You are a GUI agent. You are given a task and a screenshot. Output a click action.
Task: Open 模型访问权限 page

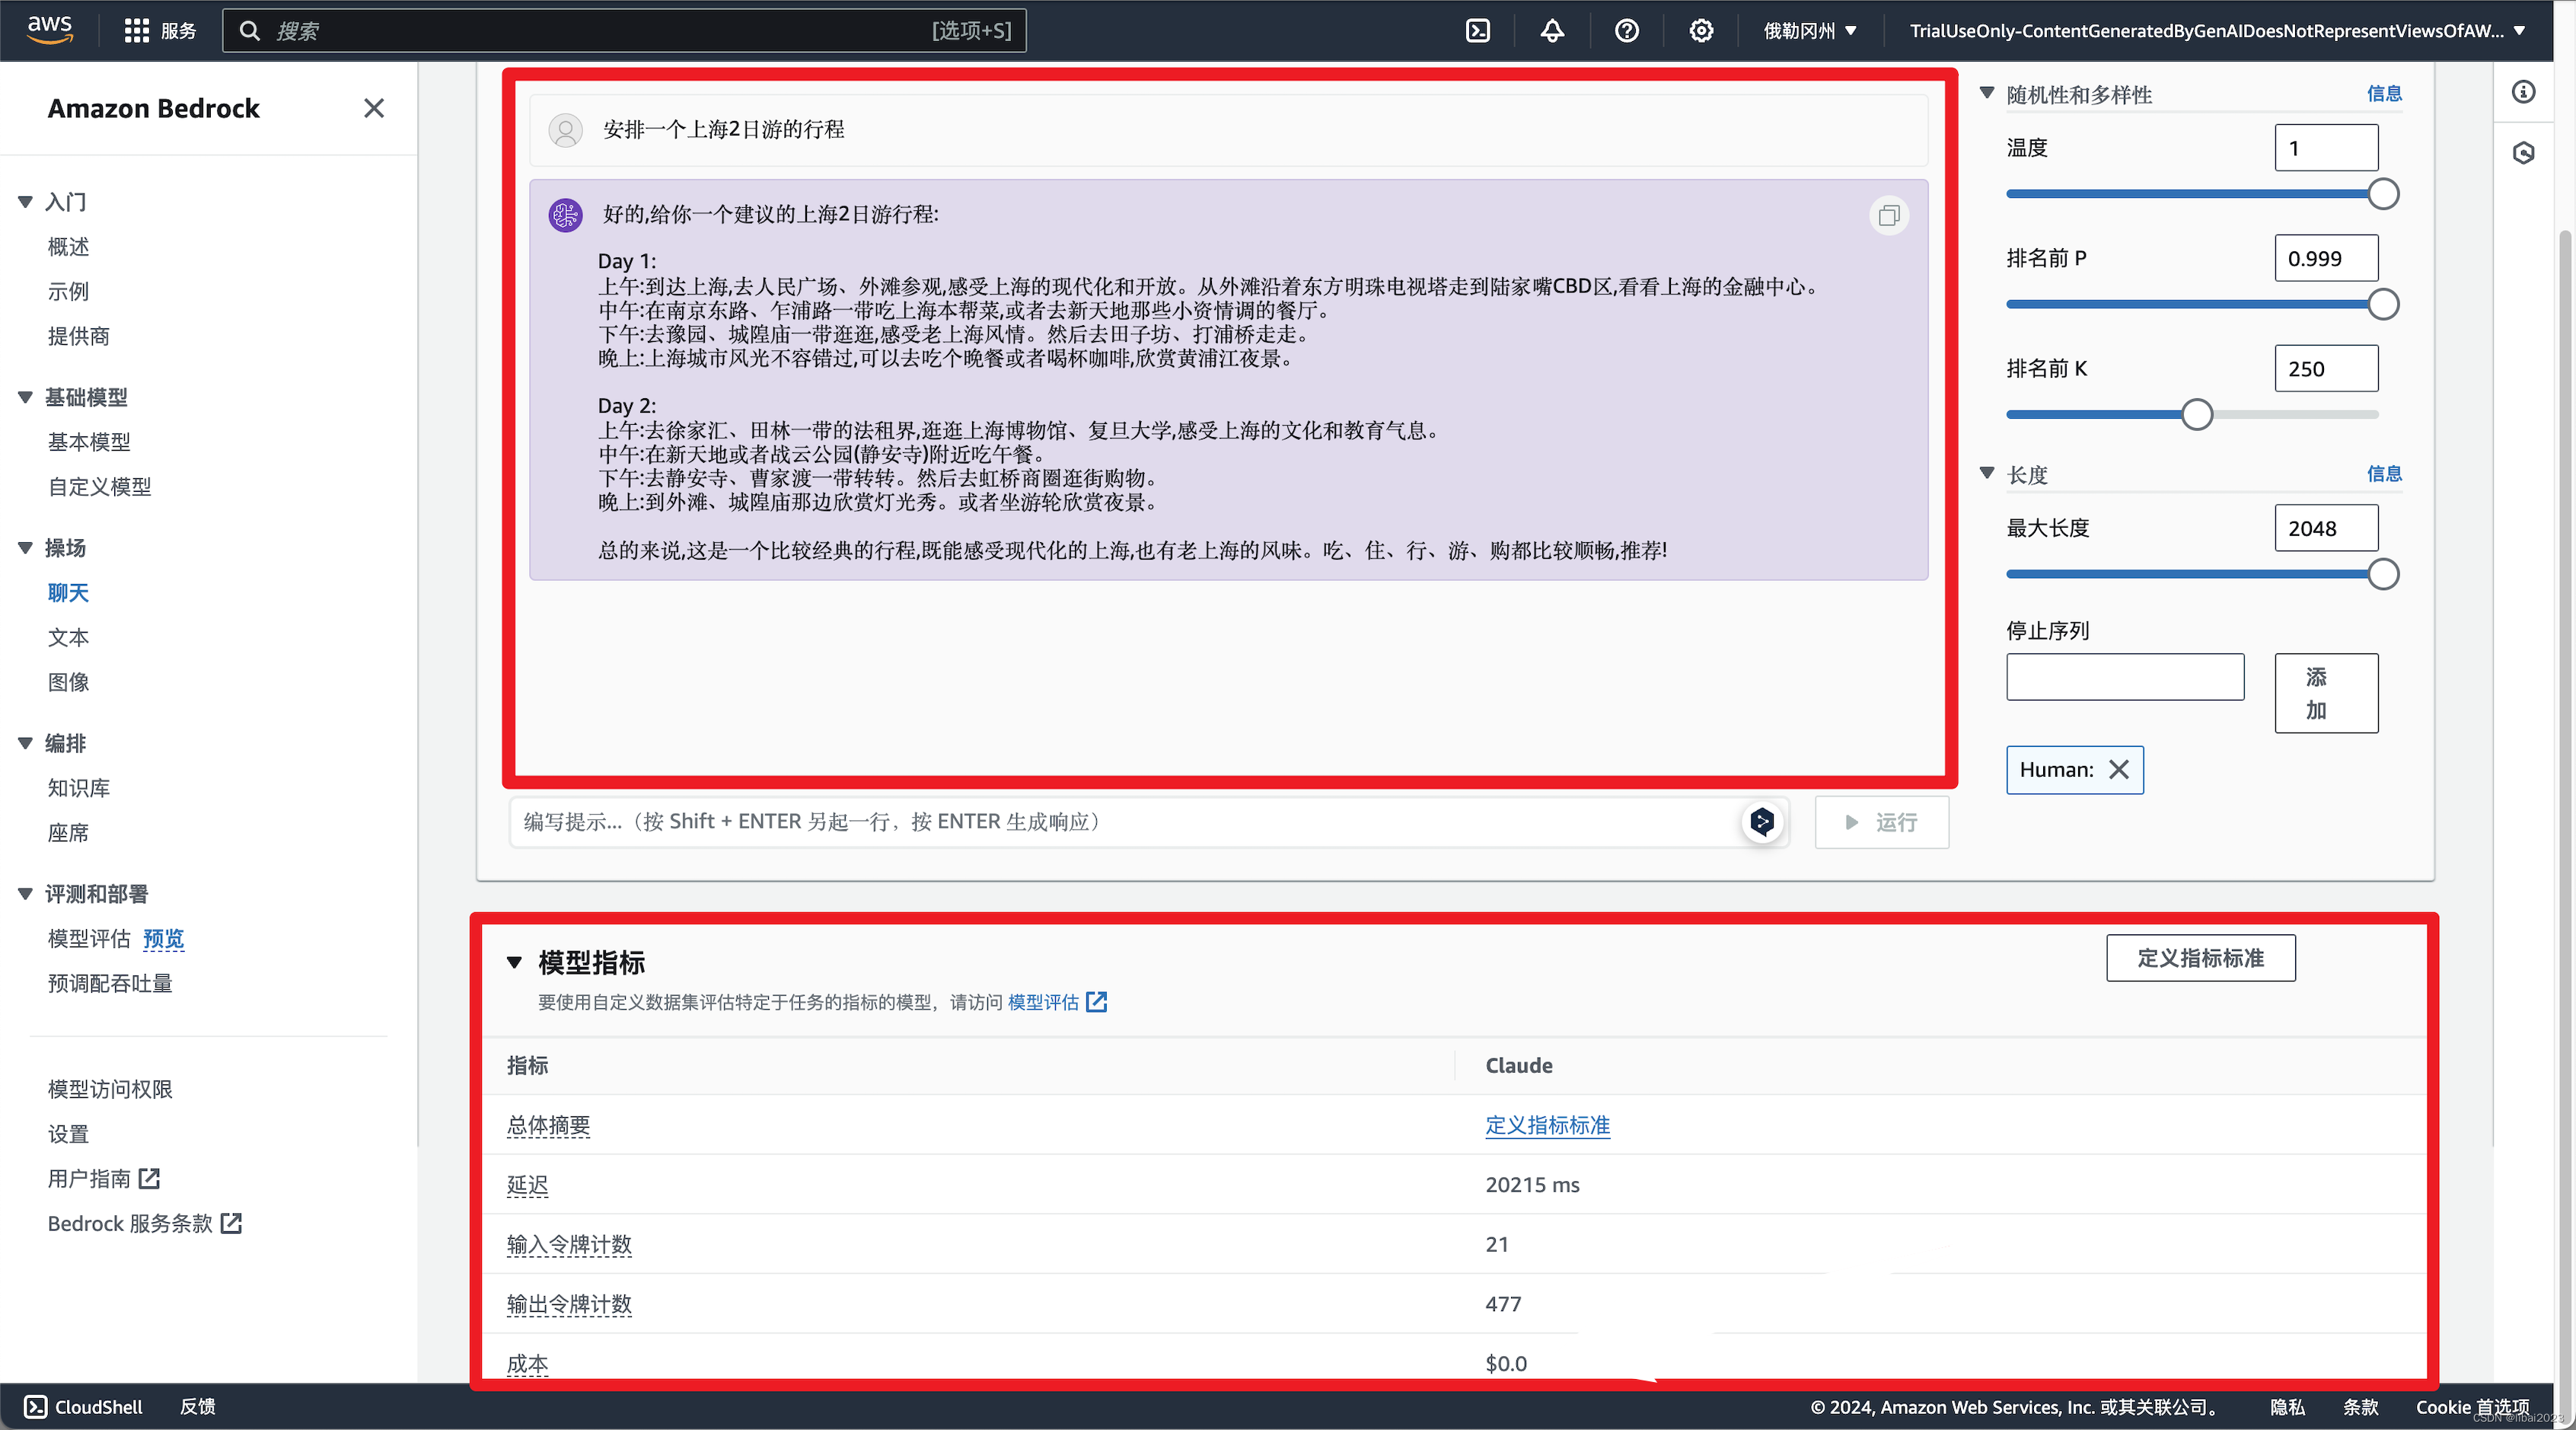click(110, 1089)
